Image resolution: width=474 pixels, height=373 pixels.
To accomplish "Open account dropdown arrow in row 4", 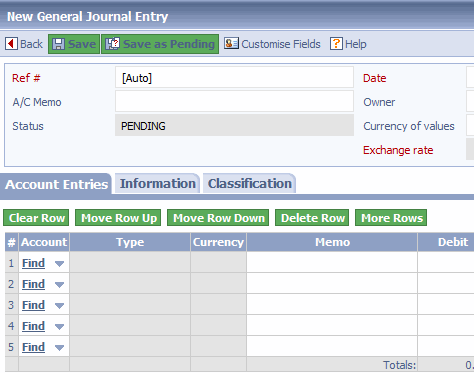I will pyautogui.click(x=59, y=327).
